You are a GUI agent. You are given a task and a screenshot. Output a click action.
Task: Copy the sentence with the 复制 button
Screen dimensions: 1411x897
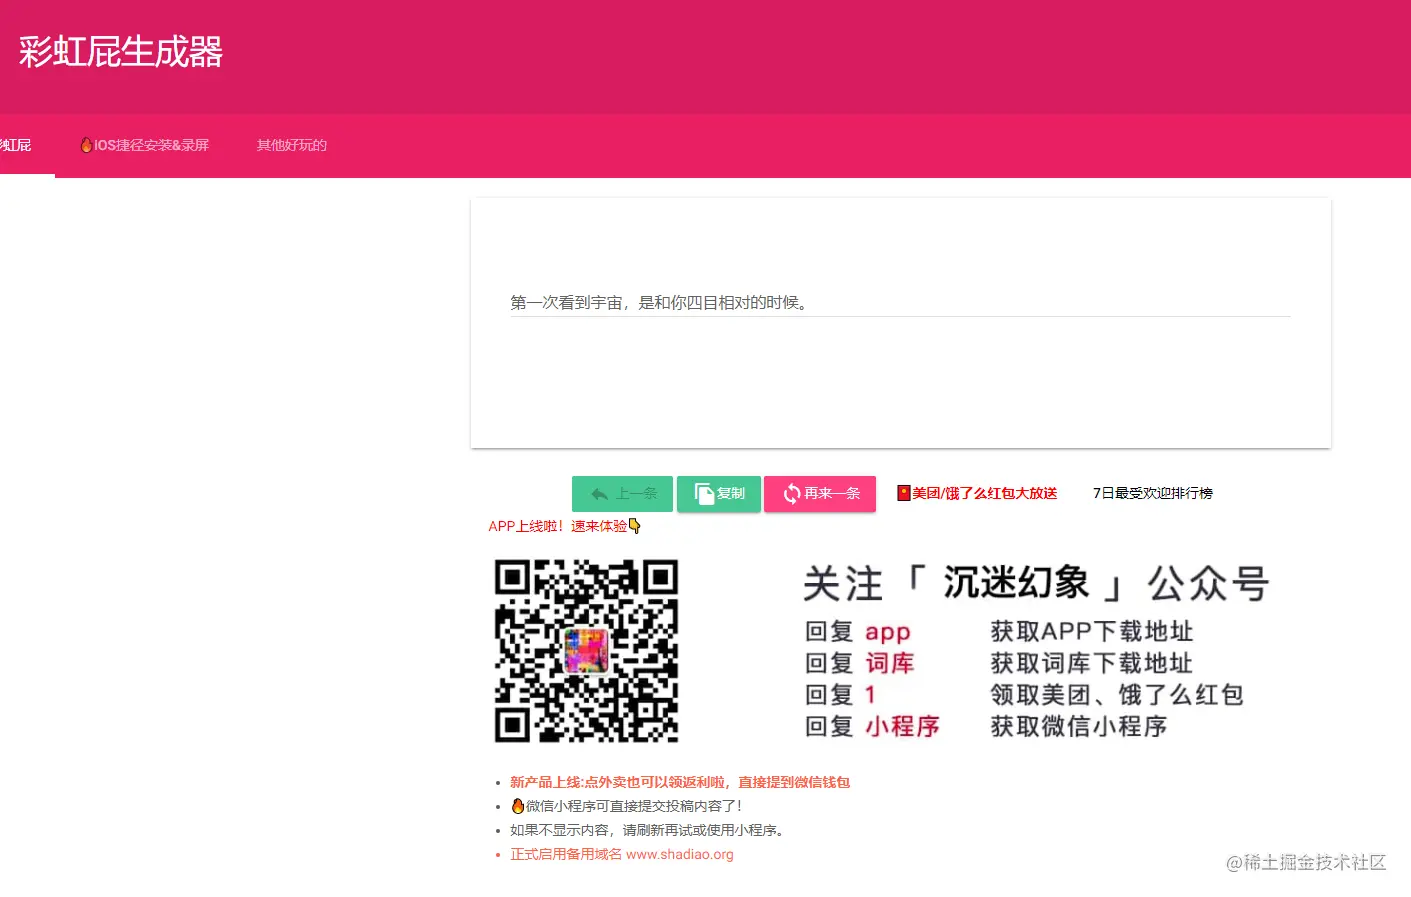click(719, 494)
